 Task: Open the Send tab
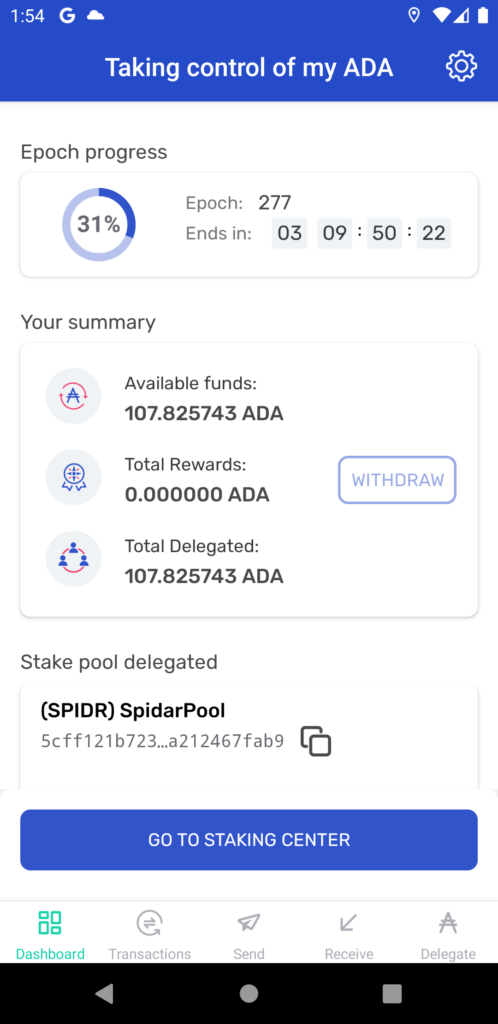249,935
